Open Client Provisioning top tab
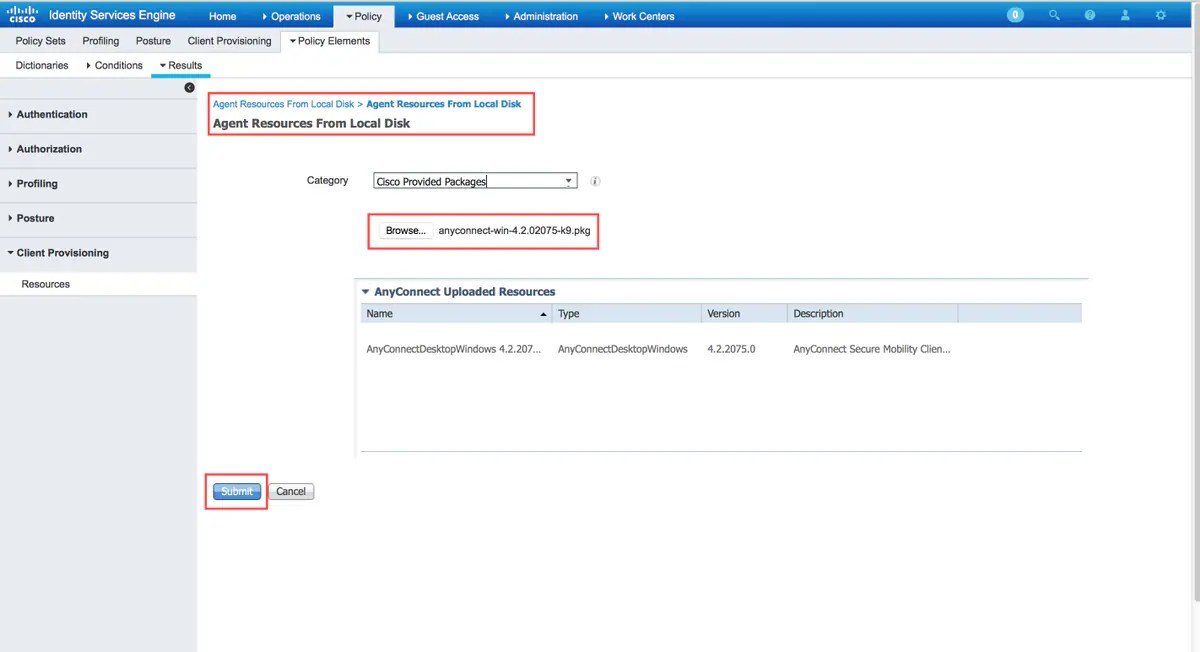This screenshot has height=652, width=1200. coord(229,41)
